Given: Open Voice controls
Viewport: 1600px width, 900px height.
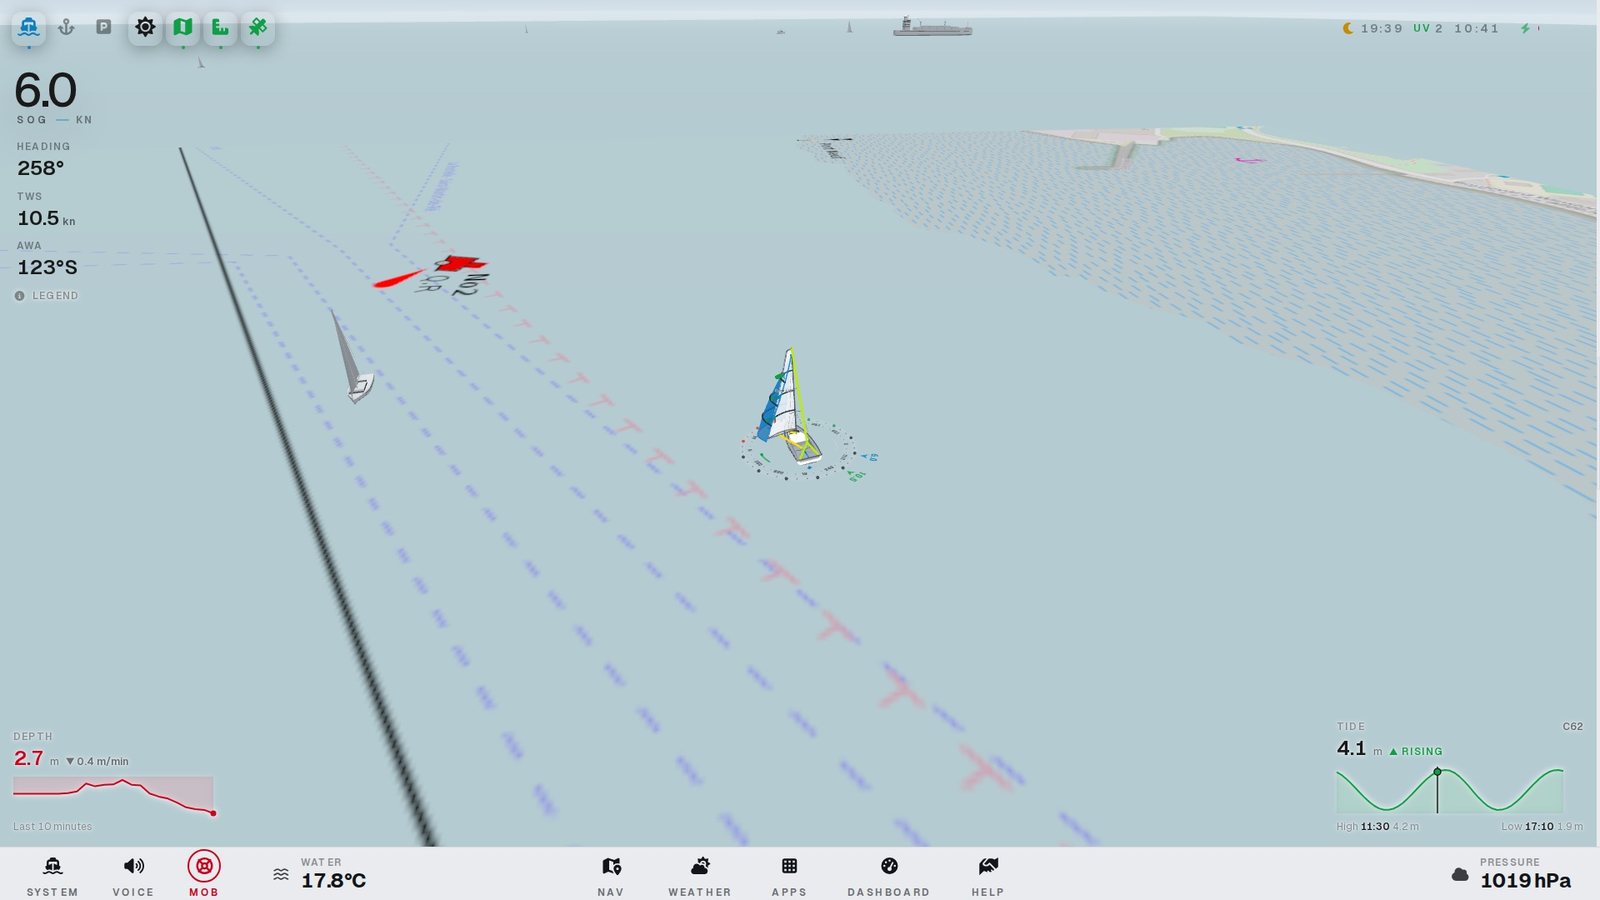Looking at the screenshot, I should [x=133, y=875].
